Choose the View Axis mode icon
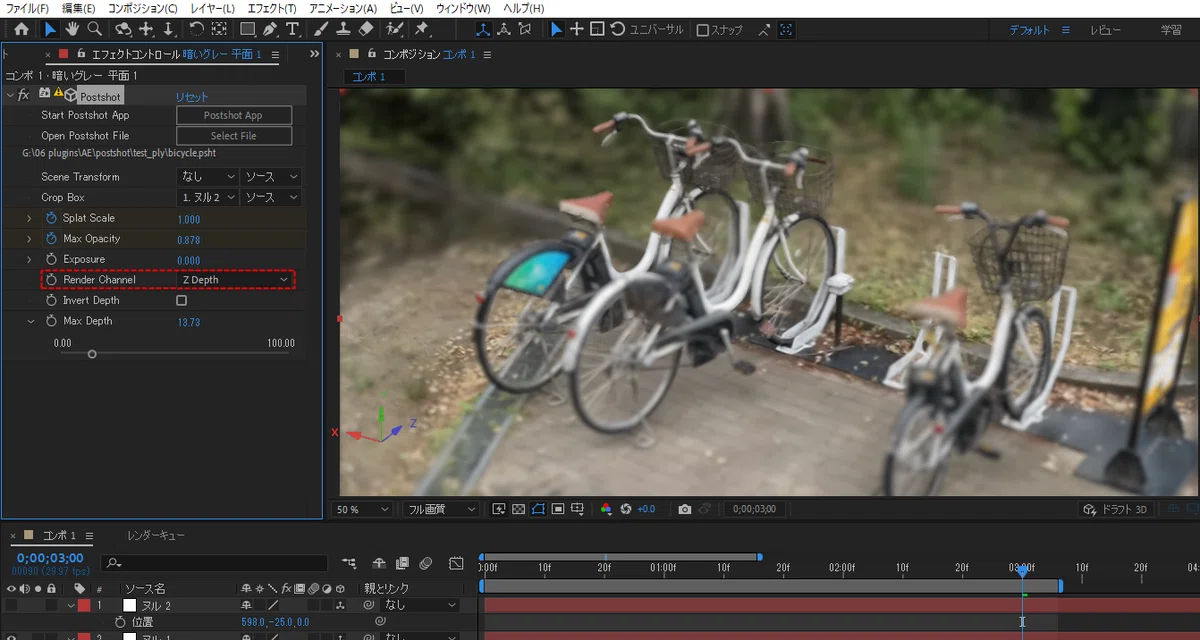 [x=526, y=29]
